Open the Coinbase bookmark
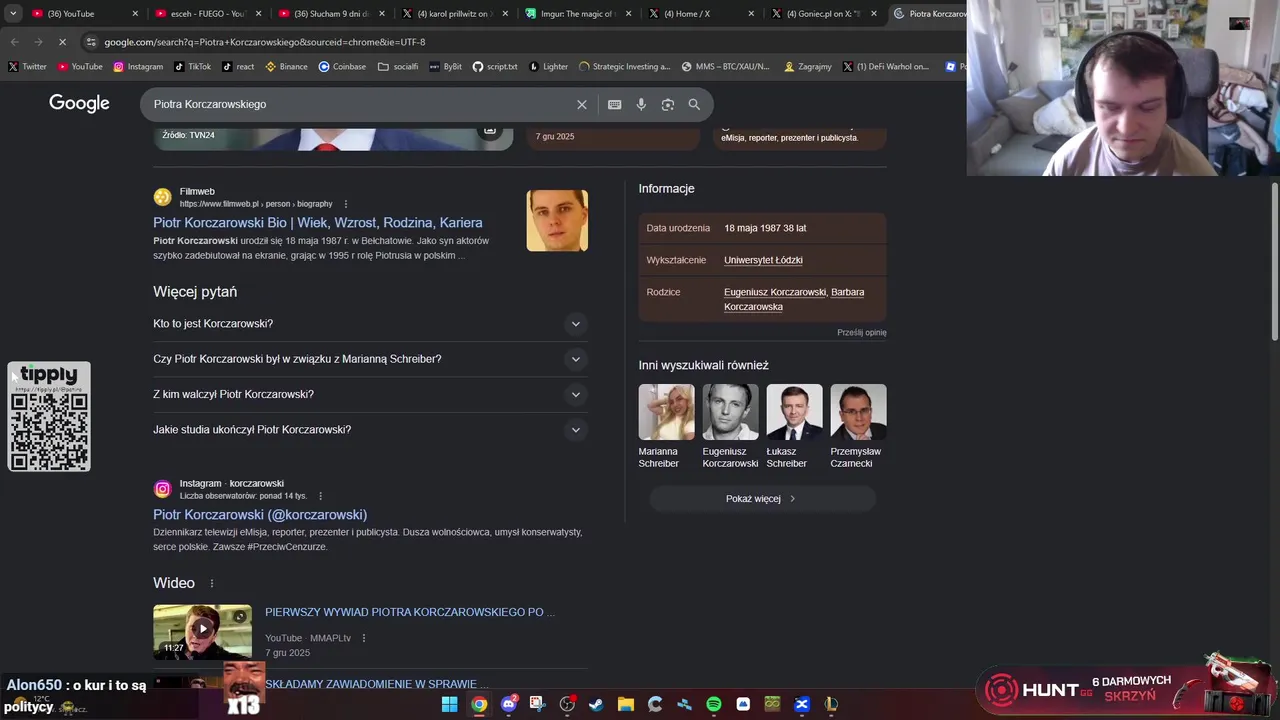 (x=342, y=67)
